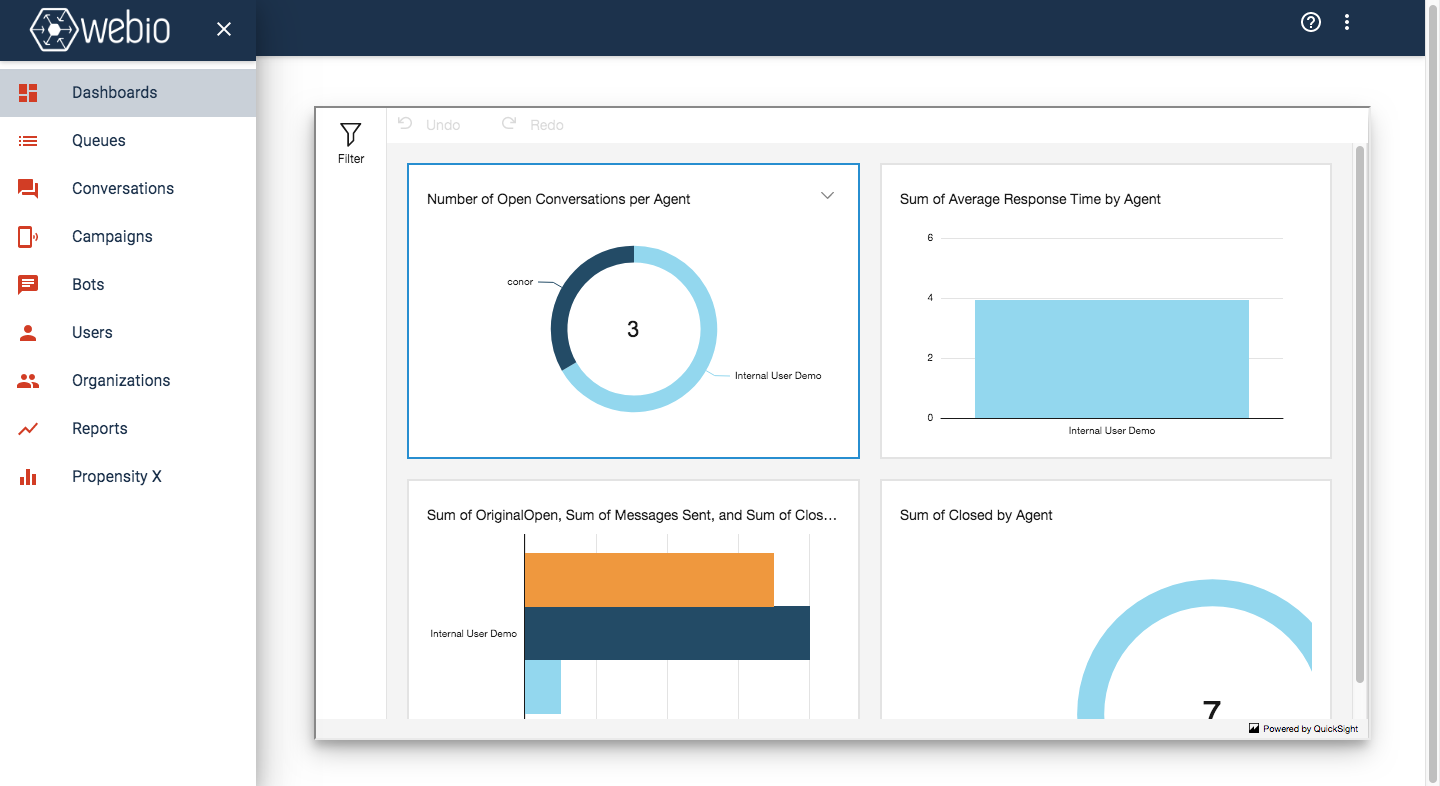Navigate to Conversations menu item
The width and height of the screenshot is (1440, 786).
click(x=128, y=189)
